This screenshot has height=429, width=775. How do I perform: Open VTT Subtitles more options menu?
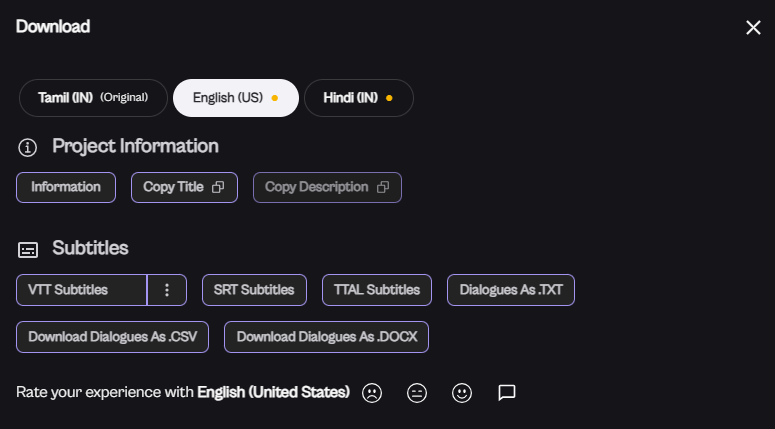167,290
